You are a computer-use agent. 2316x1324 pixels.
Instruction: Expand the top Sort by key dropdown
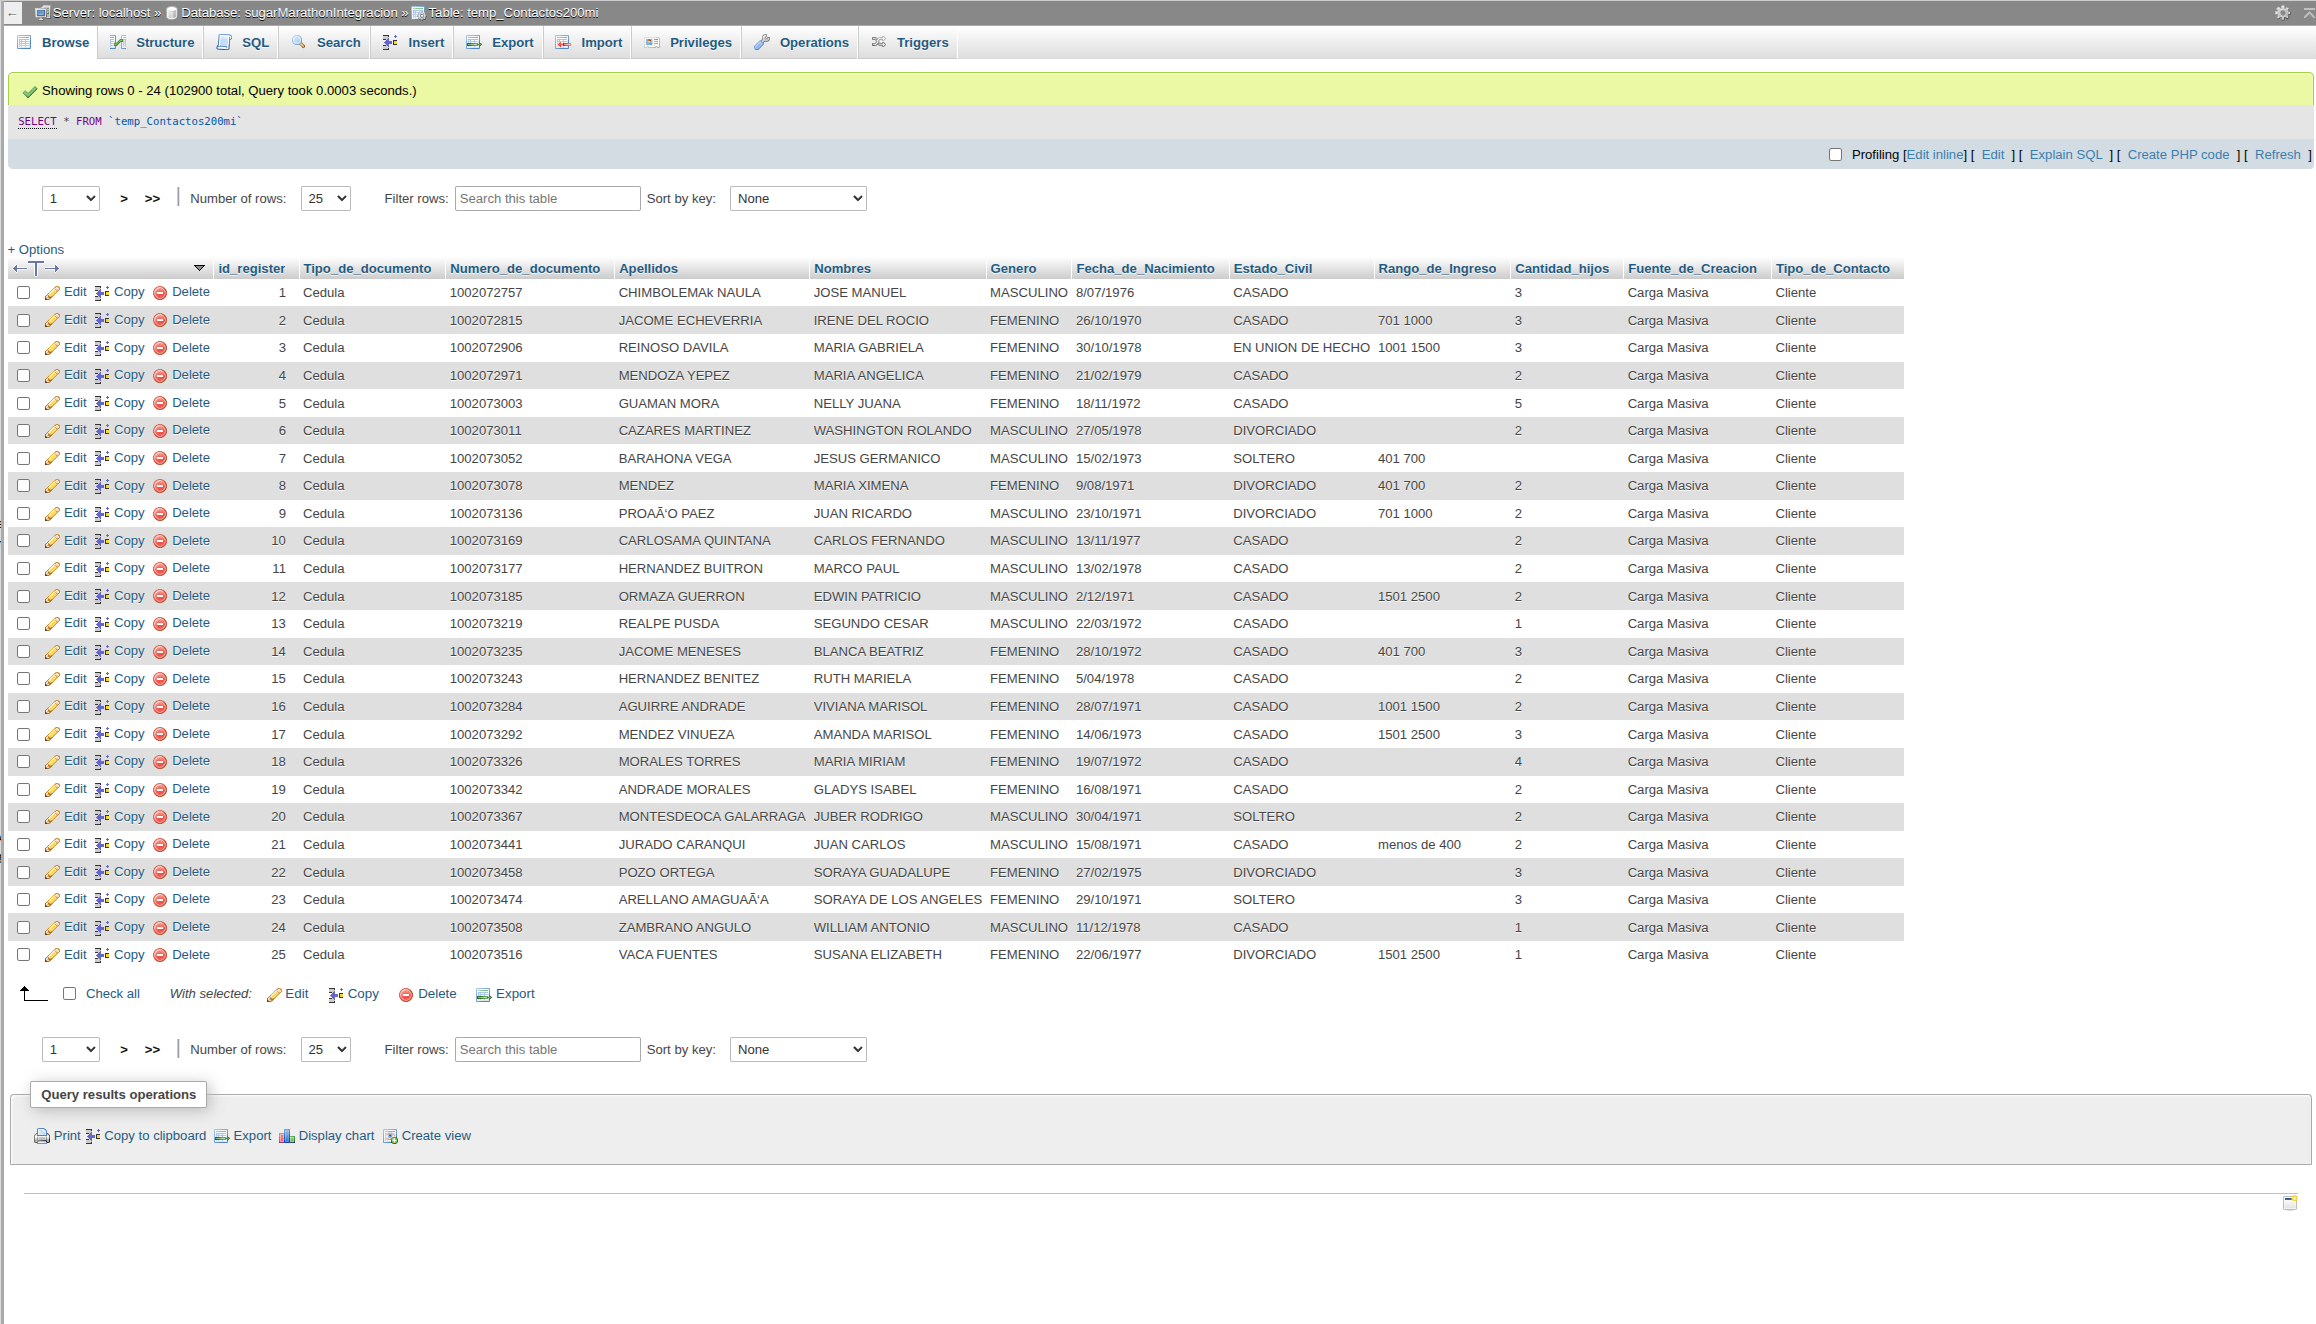[798, 199]
